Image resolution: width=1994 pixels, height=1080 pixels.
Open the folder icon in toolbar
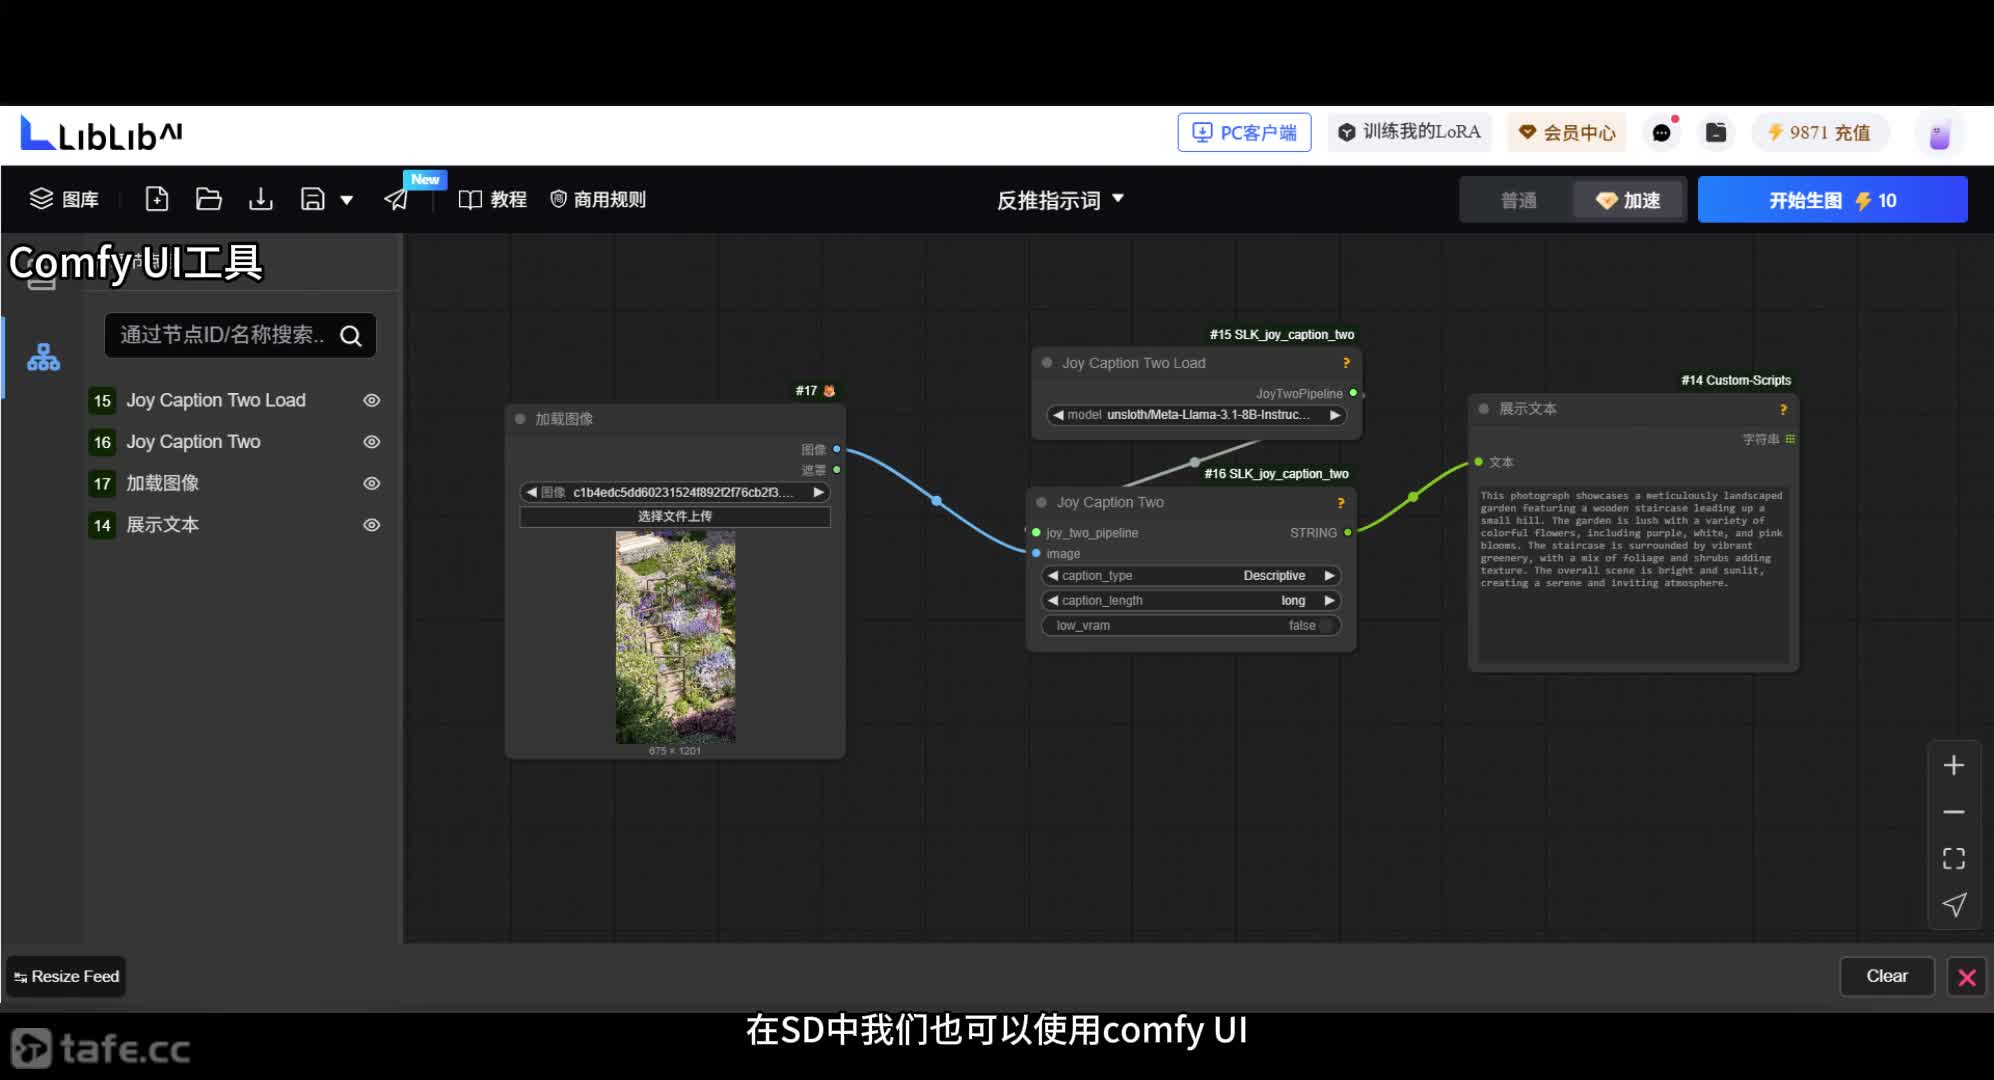209,199
